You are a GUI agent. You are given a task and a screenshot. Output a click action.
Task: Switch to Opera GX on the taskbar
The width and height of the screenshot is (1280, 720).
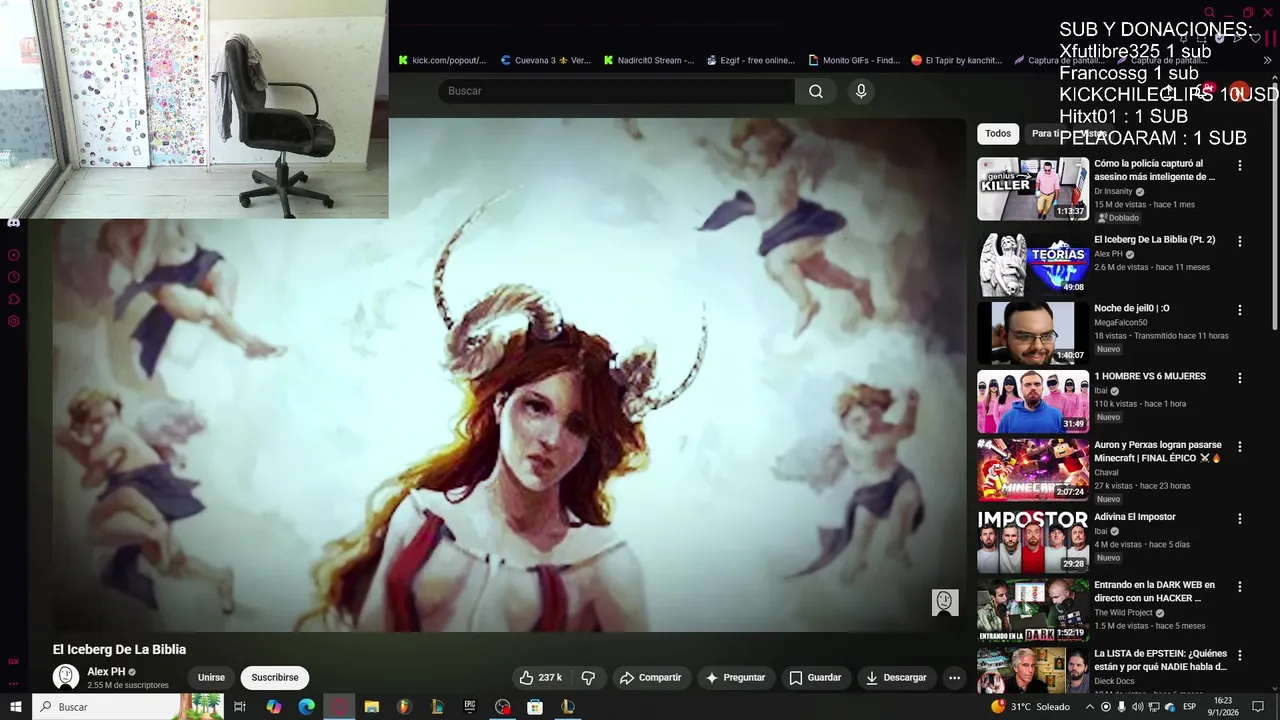(x=339, y=707)
